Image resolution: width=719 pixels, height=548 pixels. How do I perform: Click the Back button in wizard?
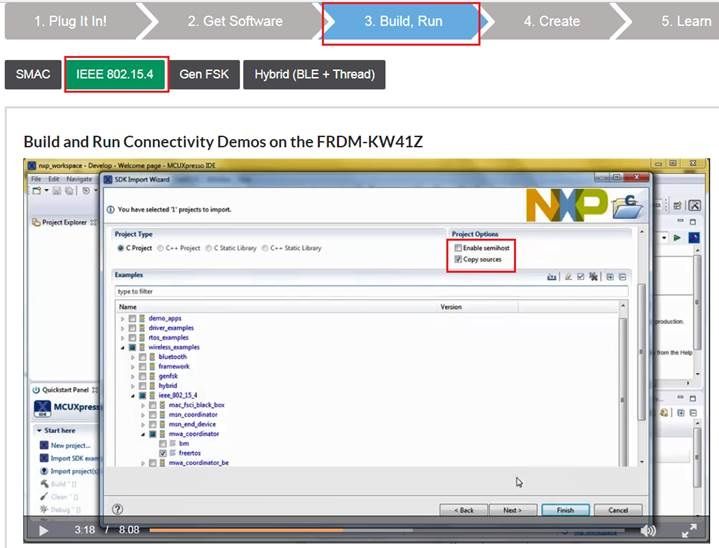[x=464, y=510]
